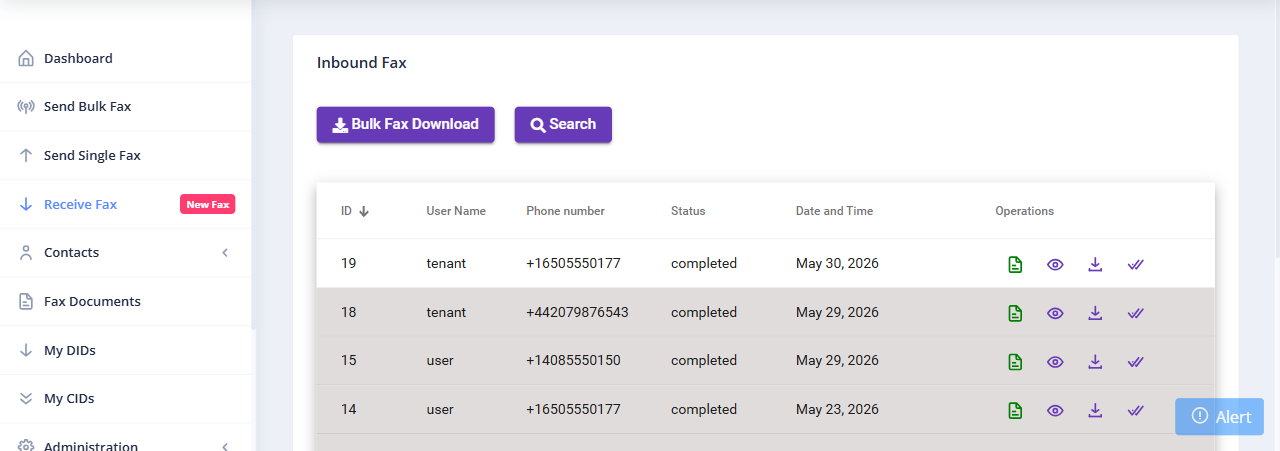Download fax ID 18
Image resolution: width=1280 pixels, height=451 pixels.
point(1095,313)
